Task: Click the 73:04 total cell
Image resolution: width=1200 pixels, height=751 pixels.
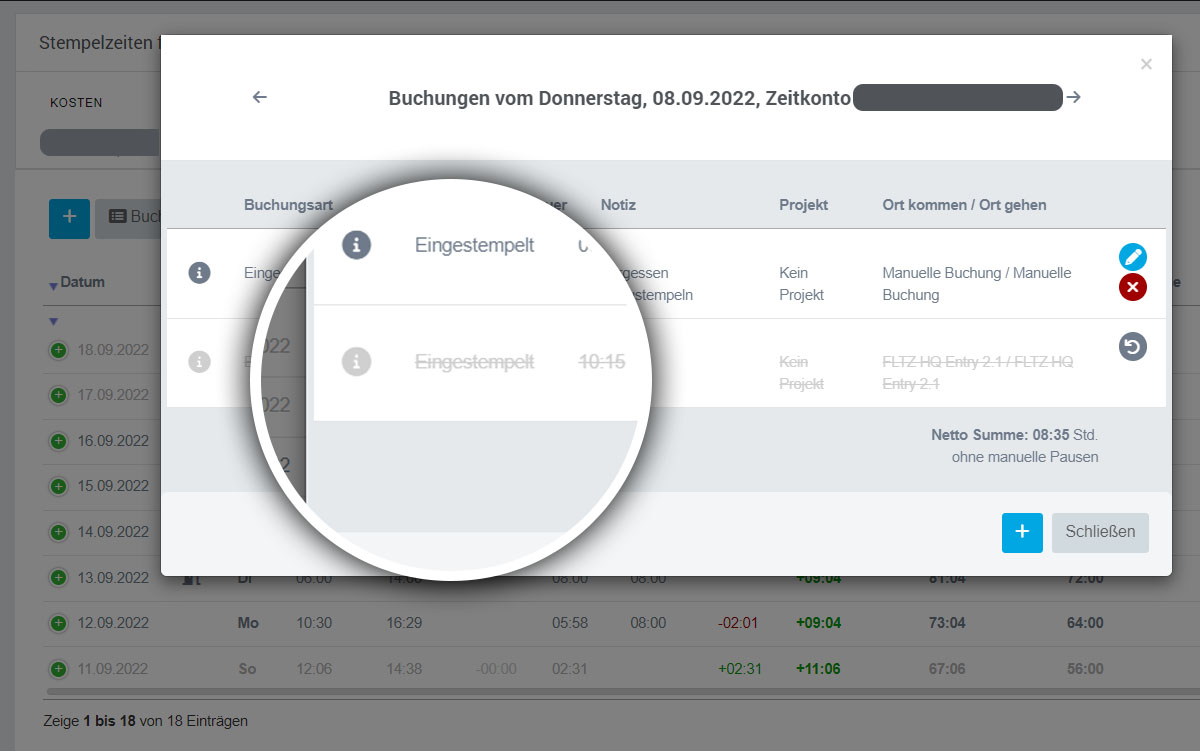Action: (947, 623)
